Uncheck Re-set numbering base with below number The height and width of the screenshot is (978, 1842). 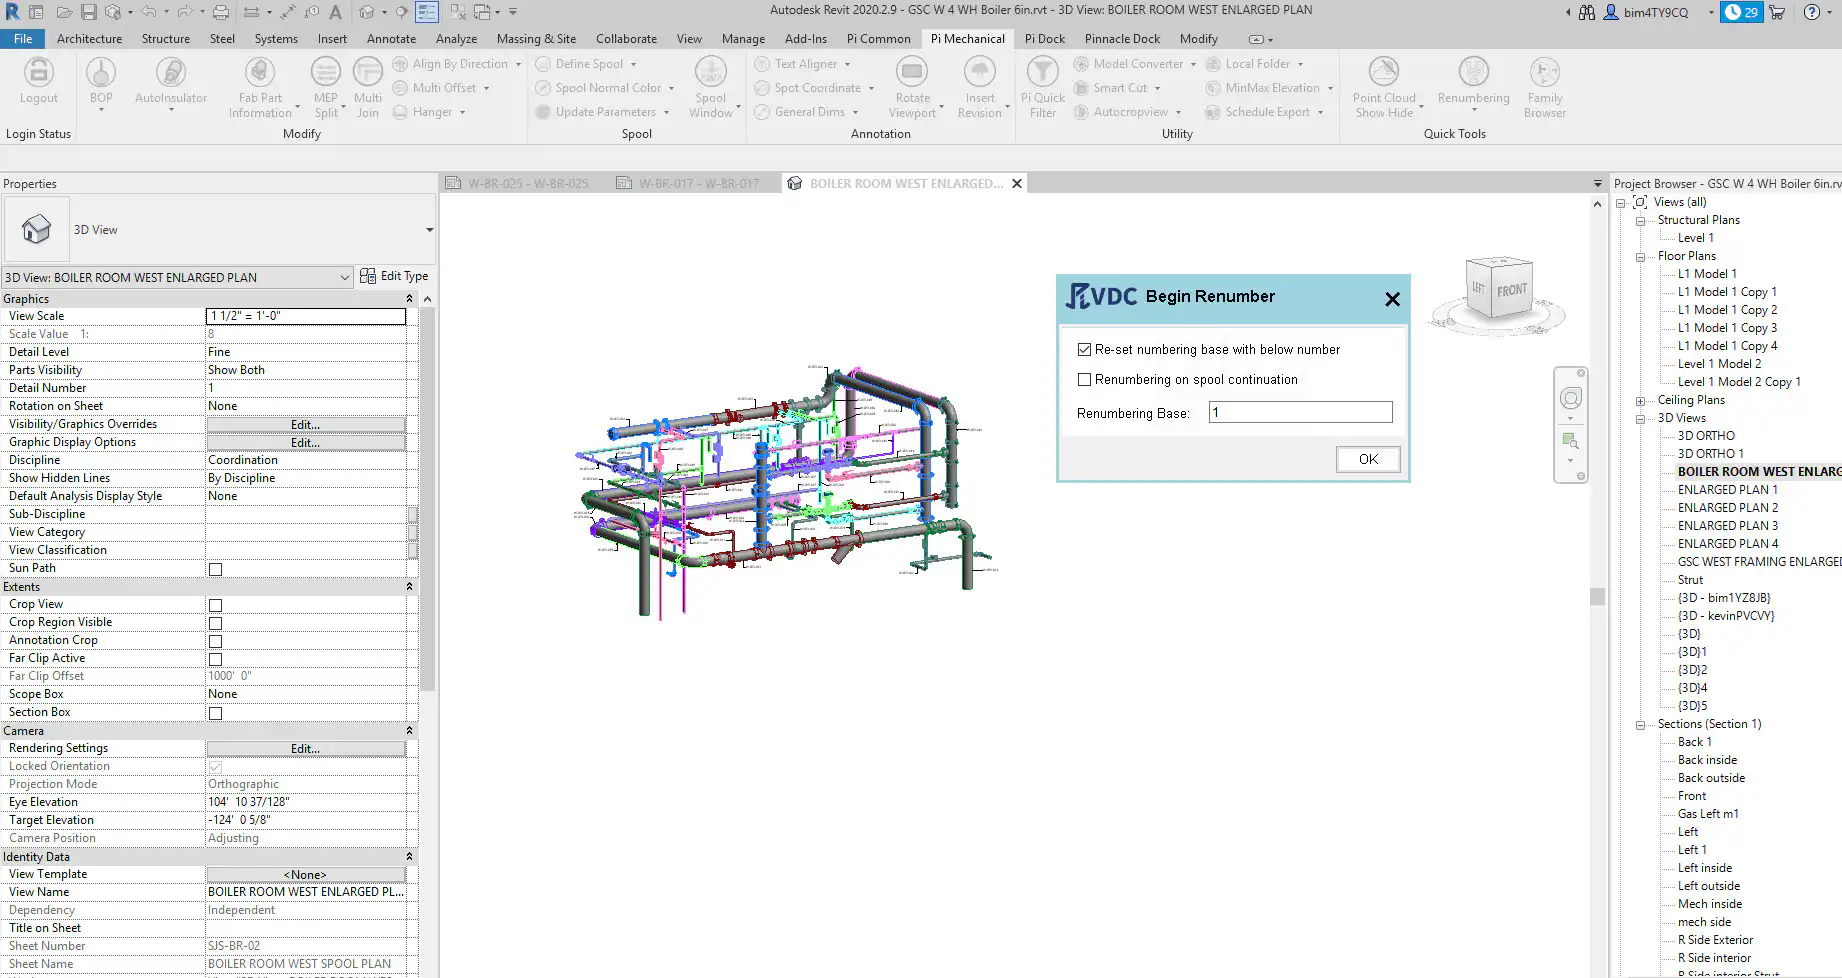[x=1084, y=350]
